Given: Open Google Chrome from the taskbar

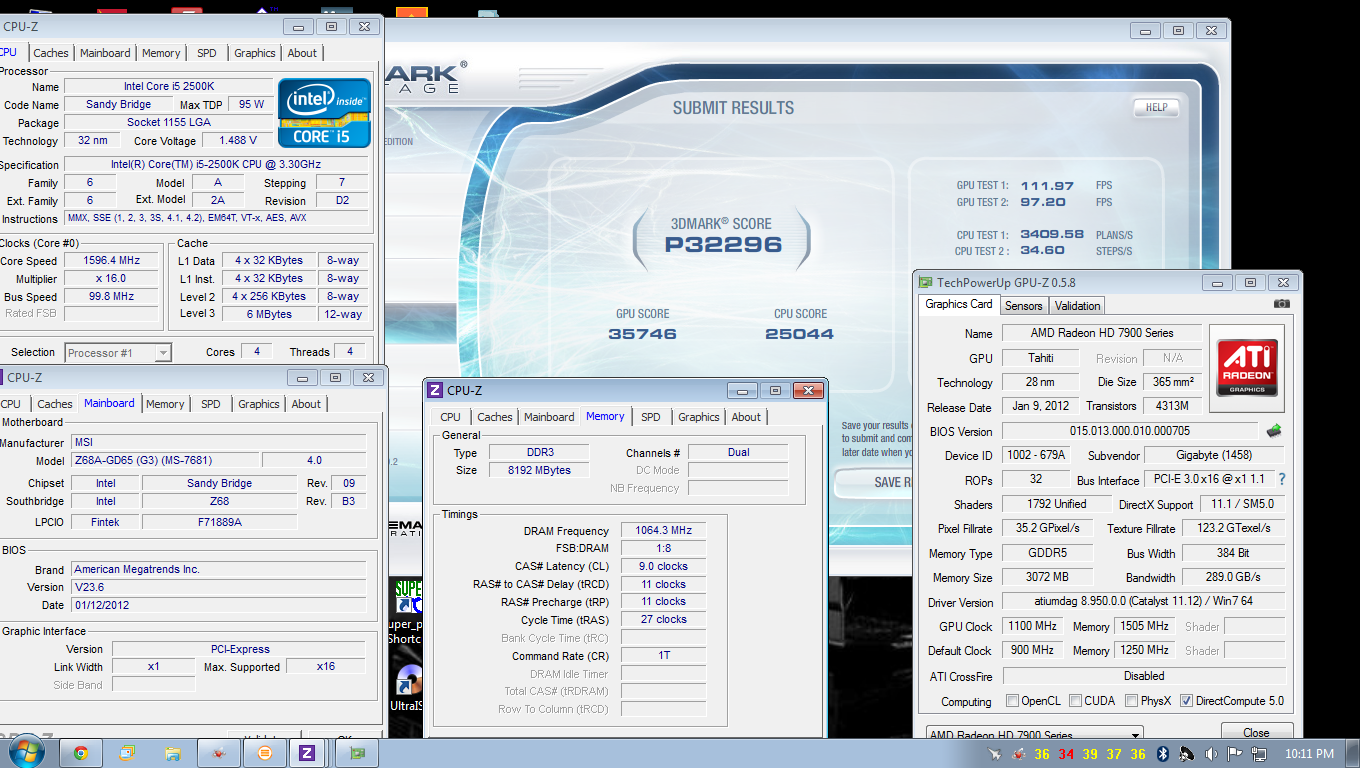Looking at the screenshot, I should point(80,753).
